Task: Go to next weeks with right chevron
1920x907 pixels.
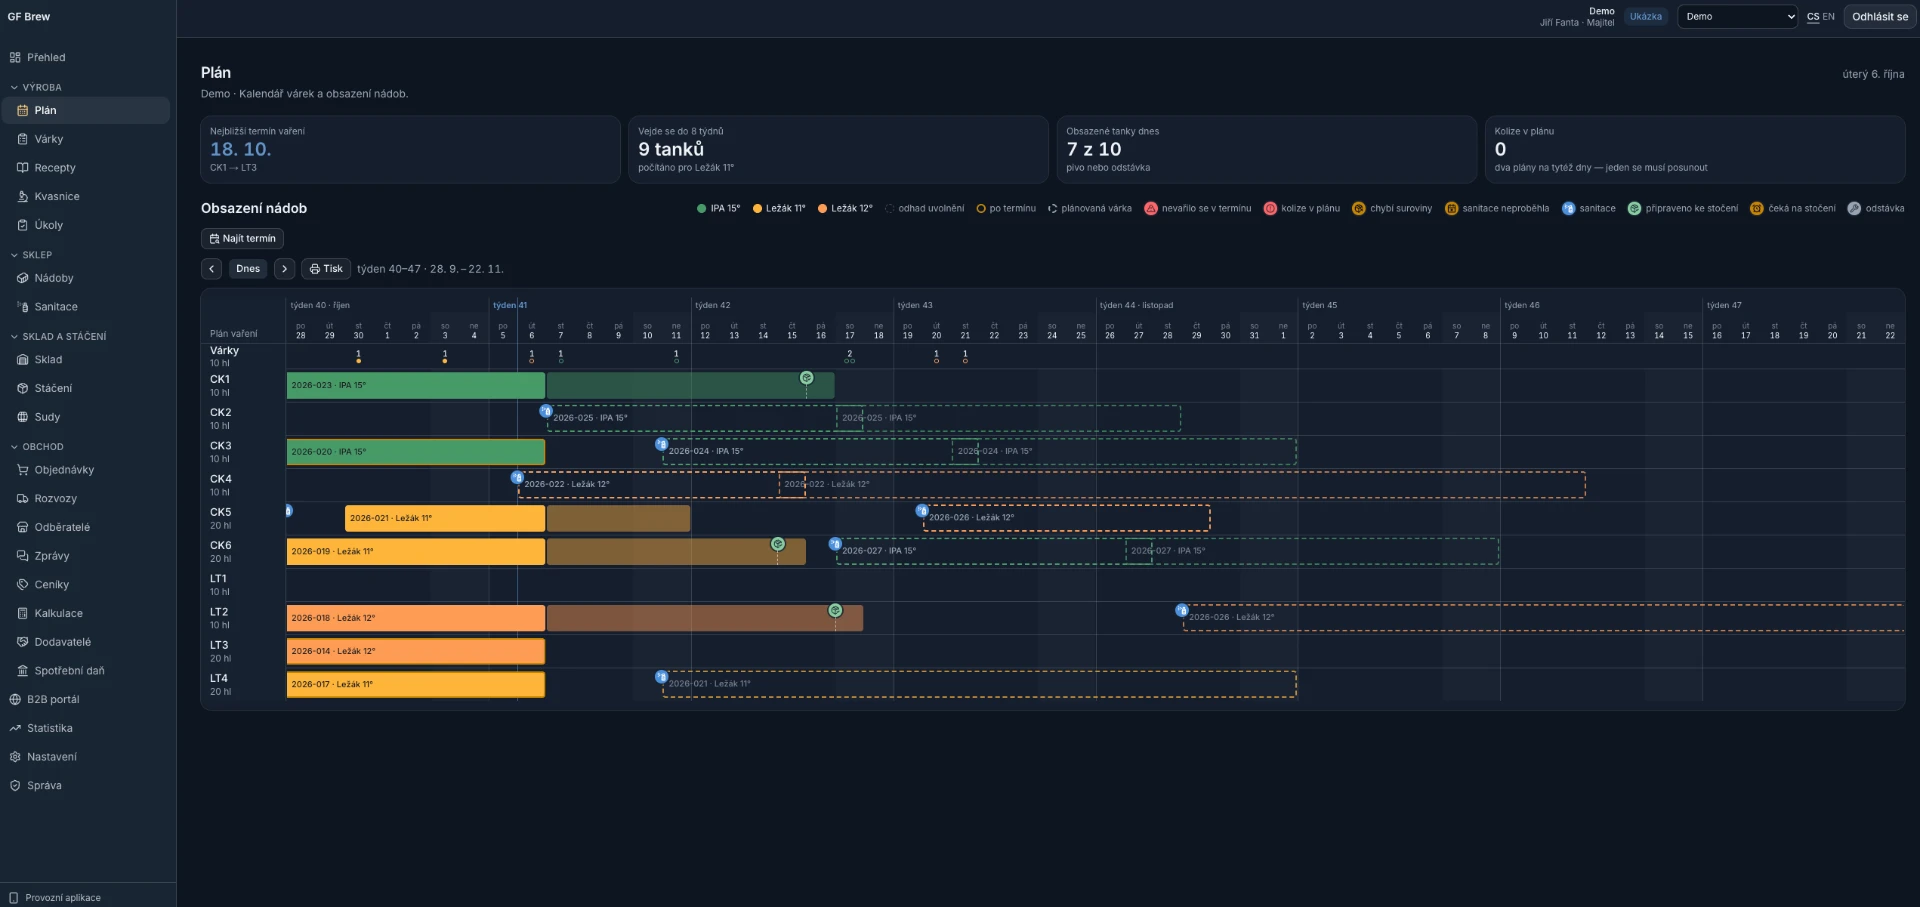Action: (x=285, y=269)
